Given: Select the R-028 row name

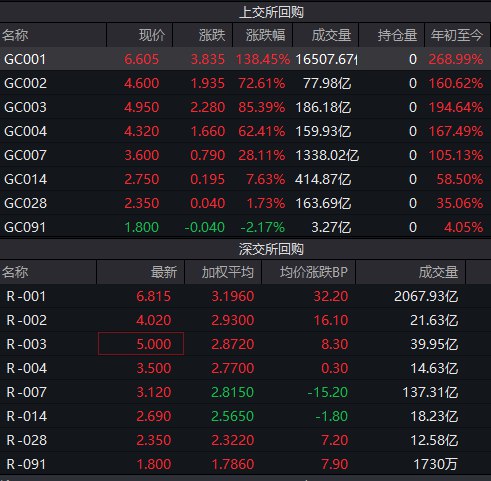Looking at the screenshot, I should (26, 440).
